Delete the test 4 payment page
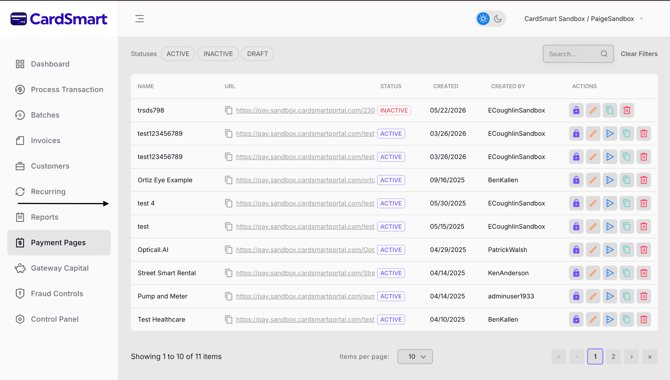The width and height of the screenshot is (670, 380). pos(644,203)
